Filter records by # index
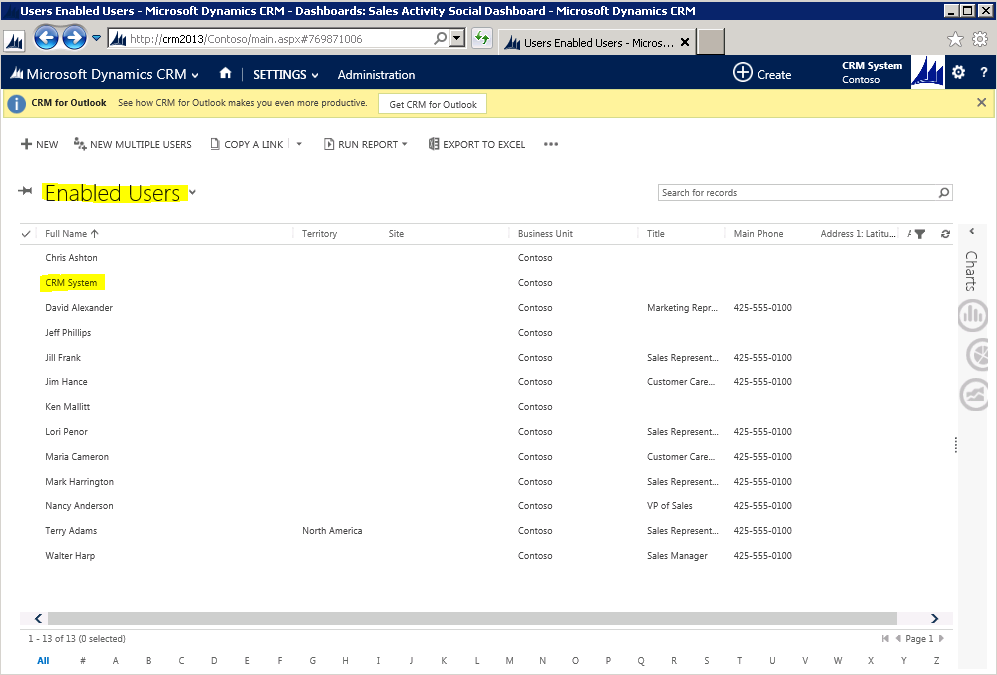This screenshot has height=675, width=997. tap(83, 660)
